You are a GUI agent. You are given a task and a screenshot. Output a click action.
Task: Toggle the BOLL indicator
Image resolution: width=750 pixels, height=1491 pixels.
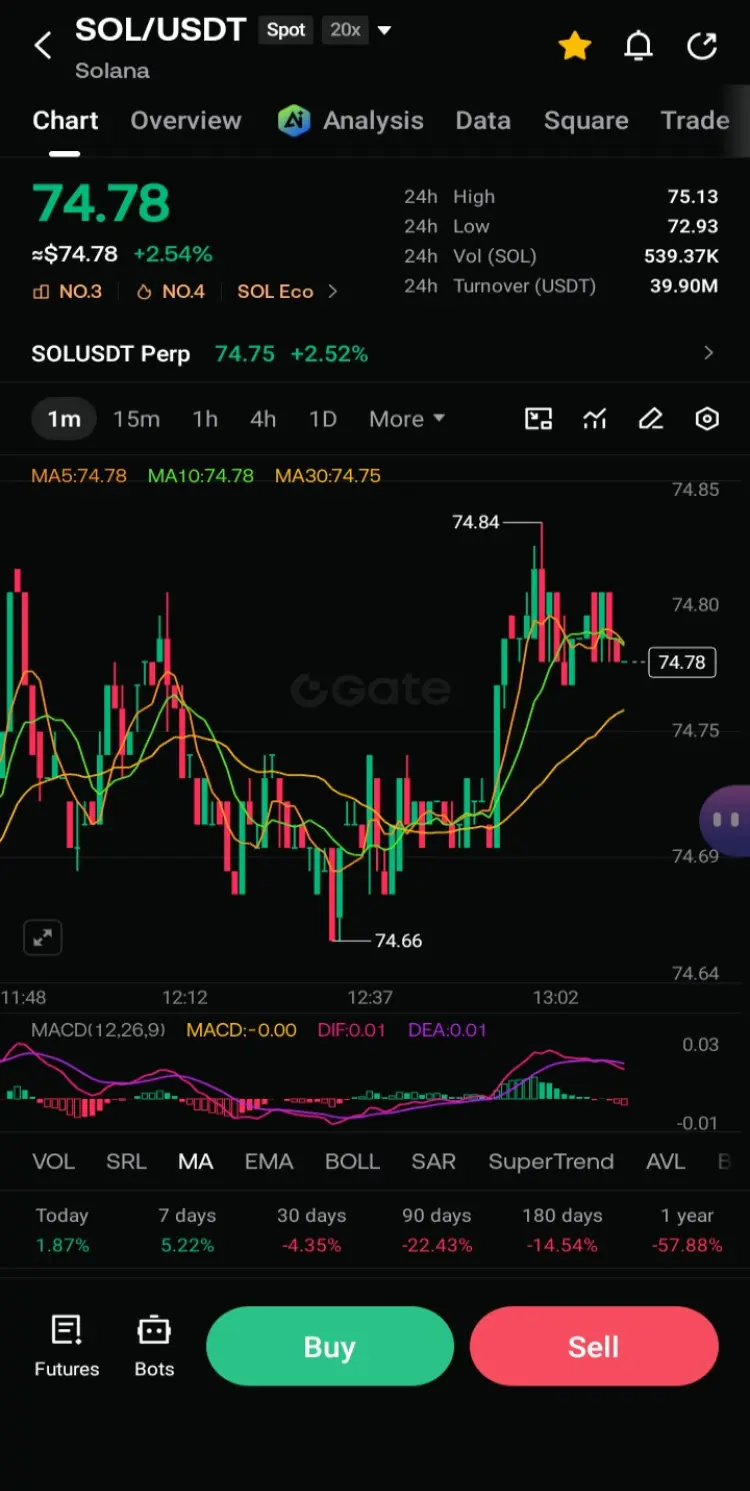352,1162
